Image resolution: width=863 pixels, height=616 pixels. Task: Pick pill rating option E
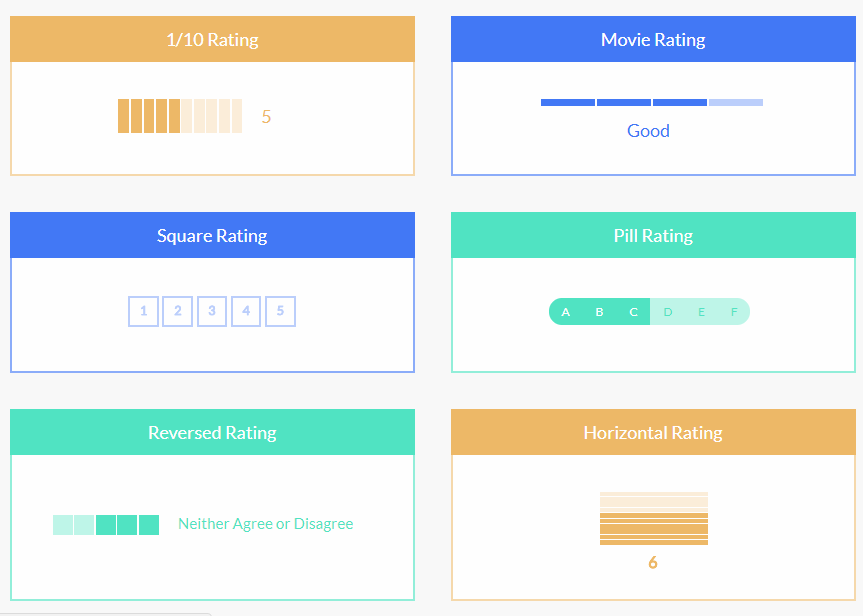701,312
